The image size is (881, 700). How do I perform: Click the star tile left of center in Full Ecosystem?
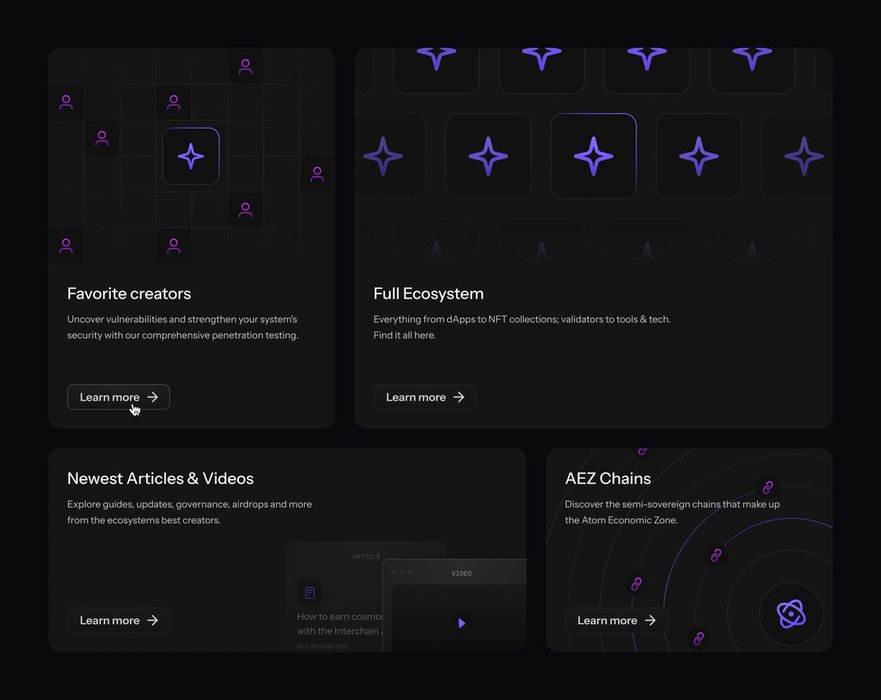pos(488,156)
